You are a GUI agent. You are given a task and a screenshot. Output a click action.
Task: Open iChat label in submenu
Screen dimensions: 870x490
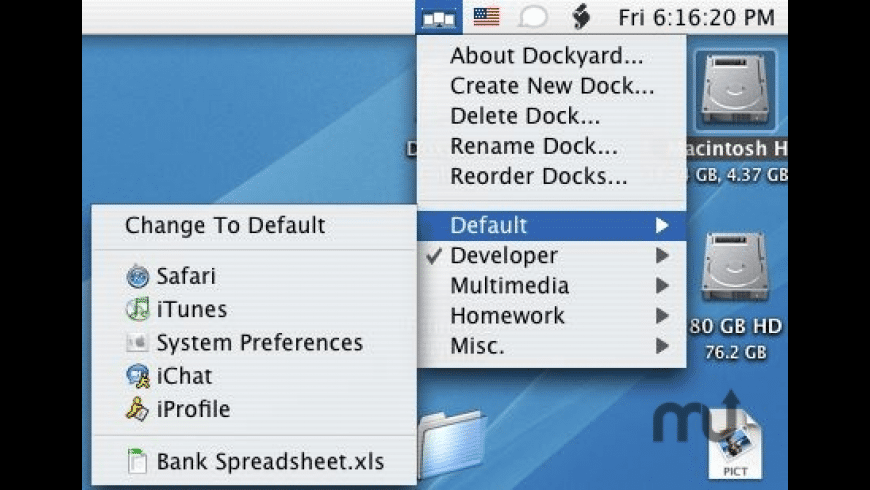(184, 376)
